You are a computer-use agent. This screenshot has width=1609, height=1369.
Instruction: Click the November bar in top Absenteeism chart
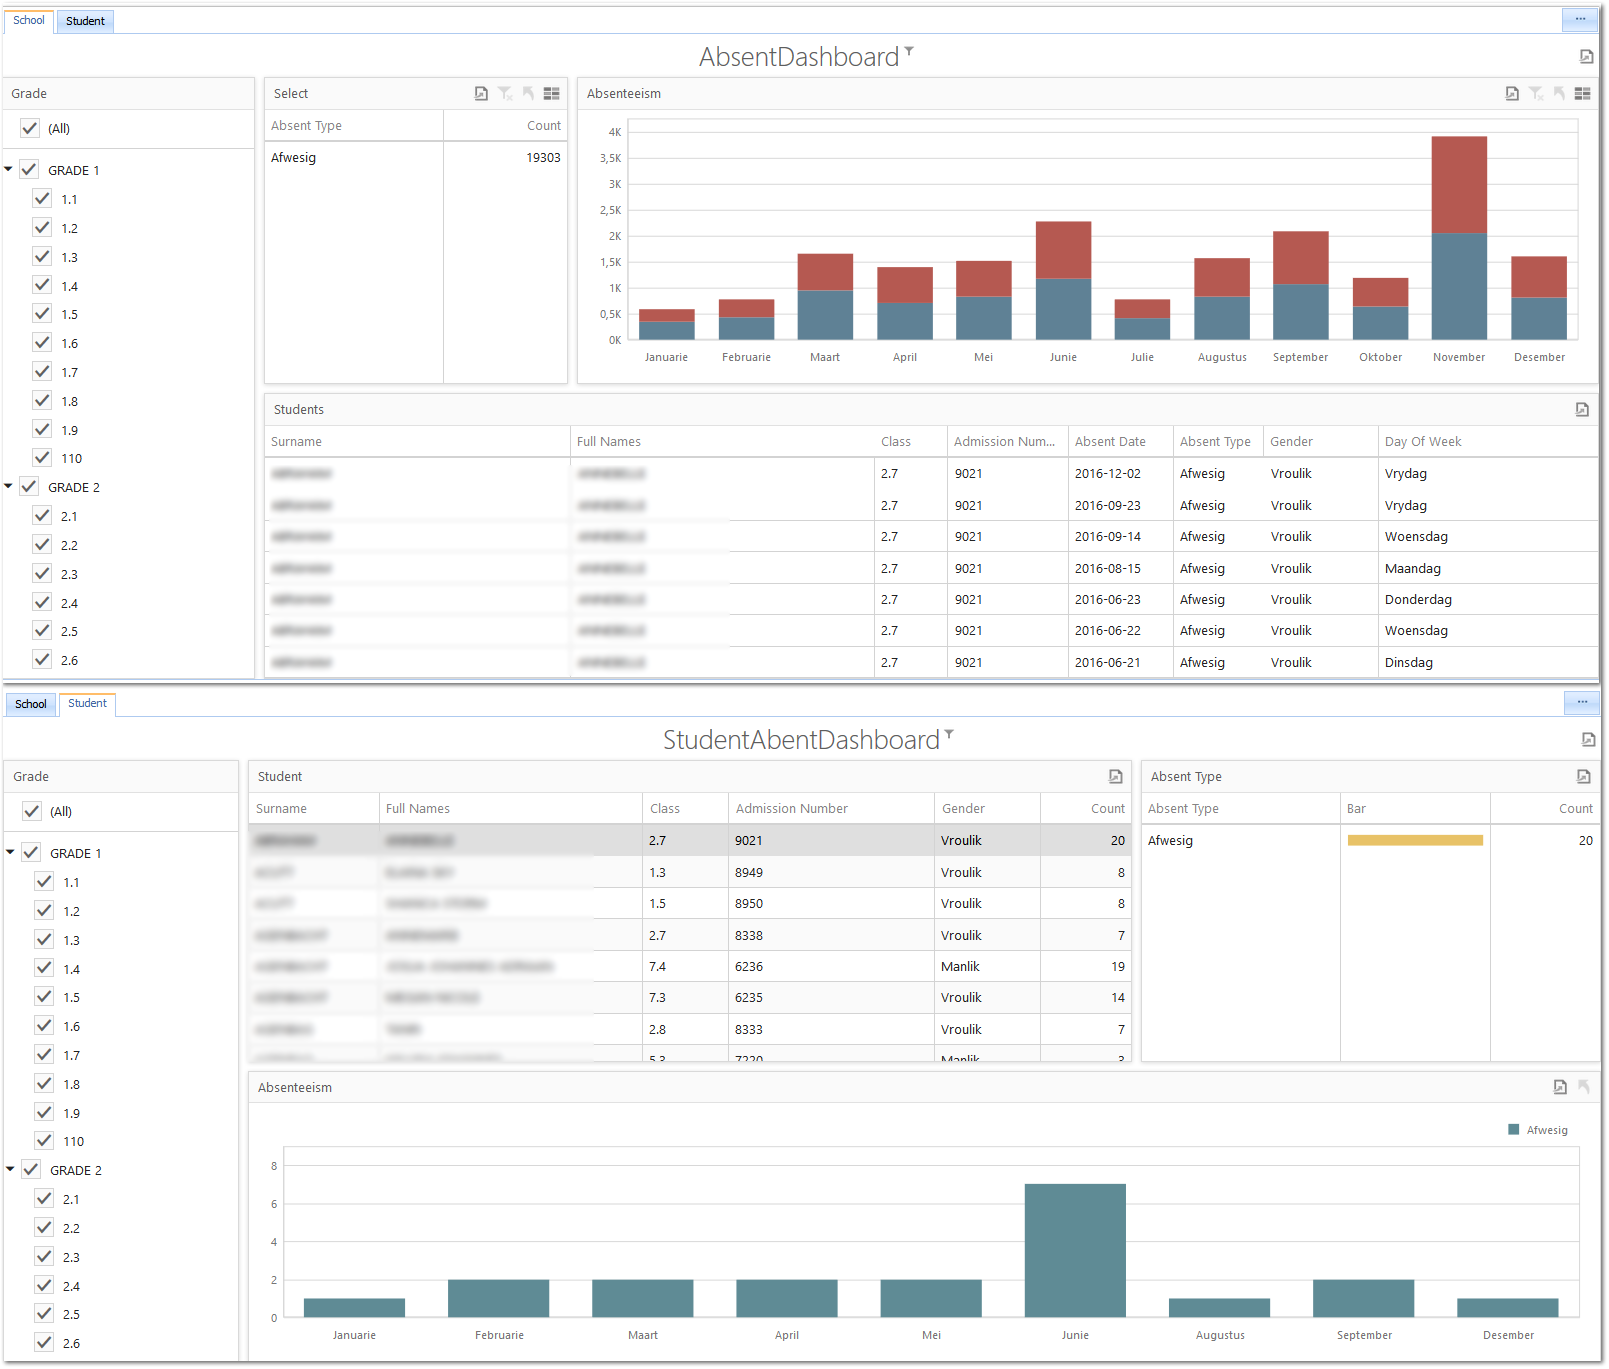[x=1459, y=237]
